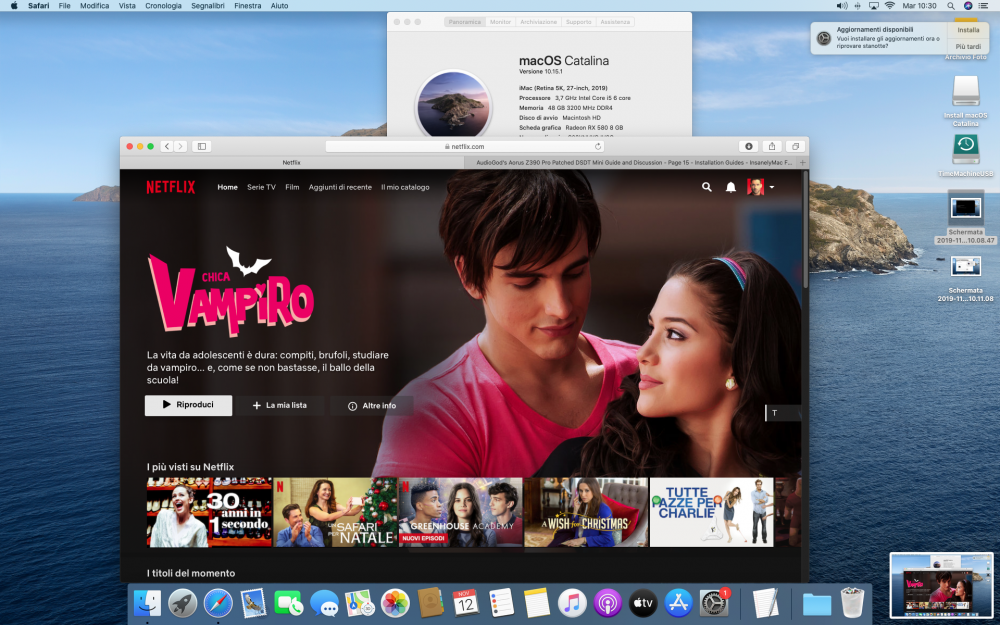Select Panoramica tab in About This Mac
This screenshot has width=1000, height=625.
coord(464,22)
